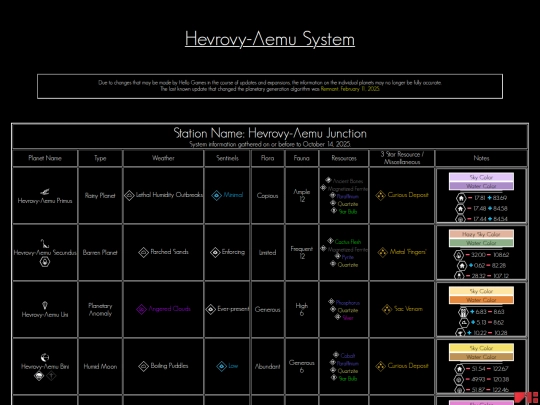The height and width of the screenshot is (405, 540).
Task: Click the Station Name: Hevrovy-Aemu Junction heading
Action: coord(270,133)
